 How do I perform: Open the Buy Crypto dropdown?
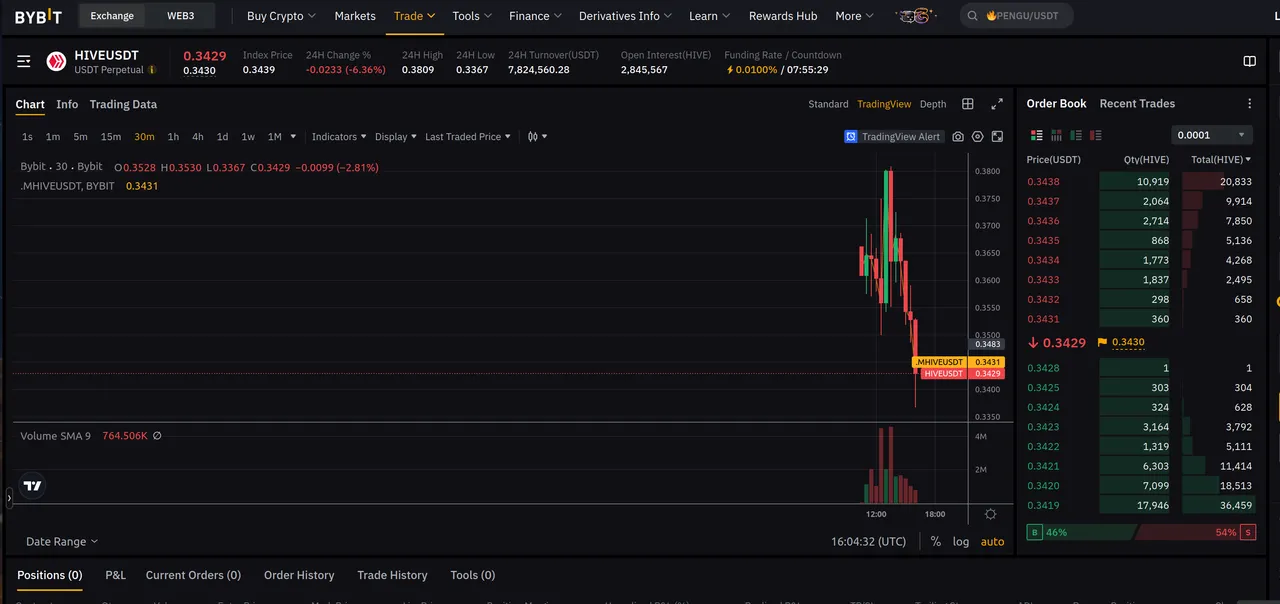(281, 16)
